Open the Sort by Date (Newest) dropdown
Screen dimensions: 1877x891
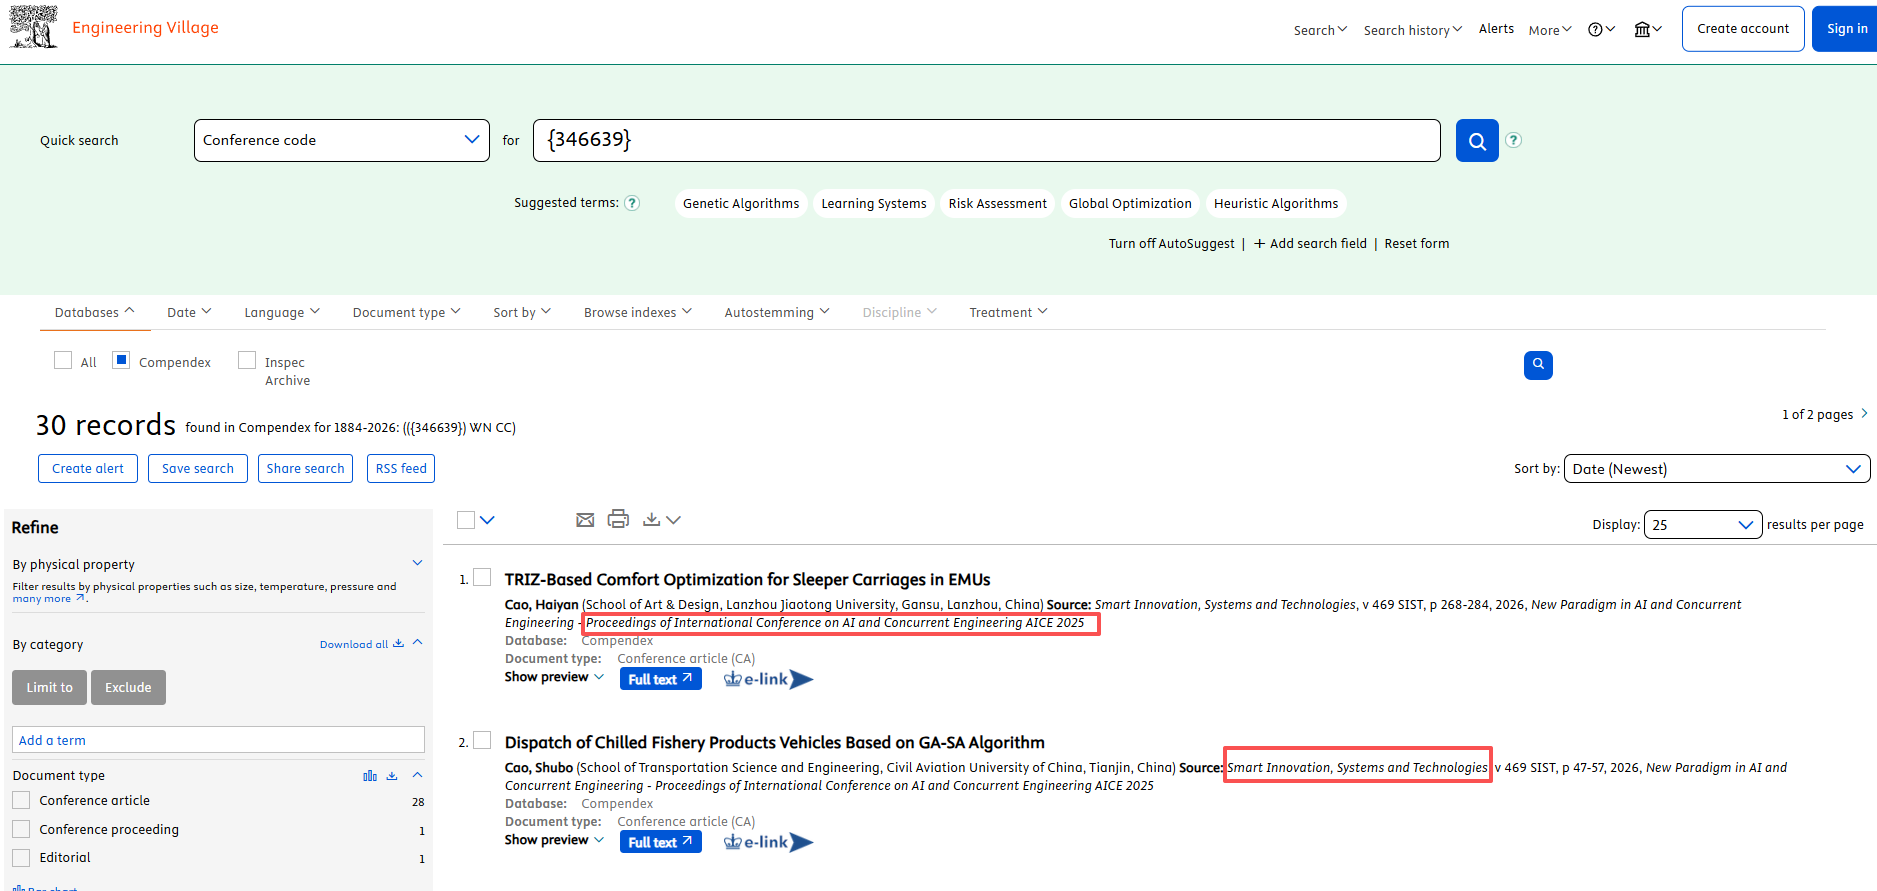1715,469
